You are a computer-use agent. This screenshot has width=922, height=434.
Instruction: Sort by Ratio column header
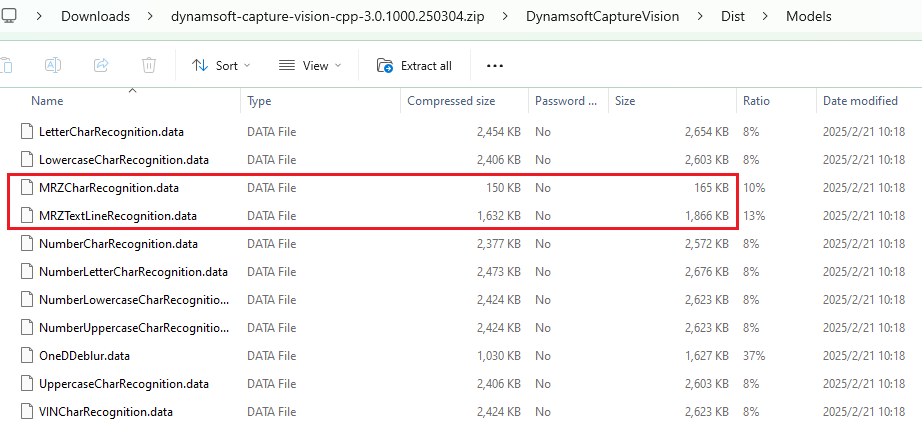tap(756, 101)
